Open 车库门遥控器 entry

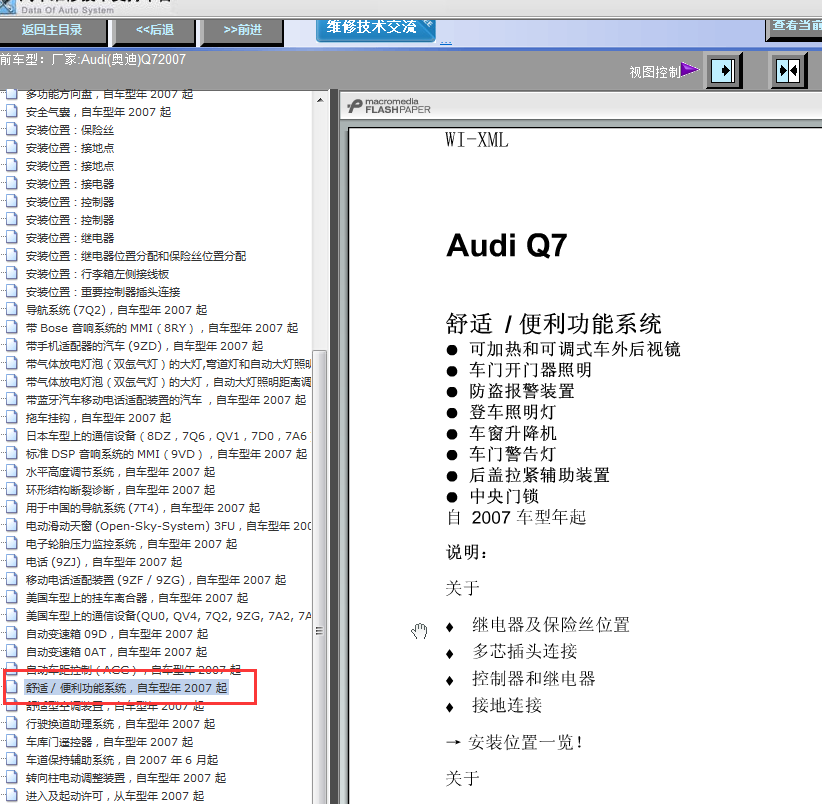110,742
